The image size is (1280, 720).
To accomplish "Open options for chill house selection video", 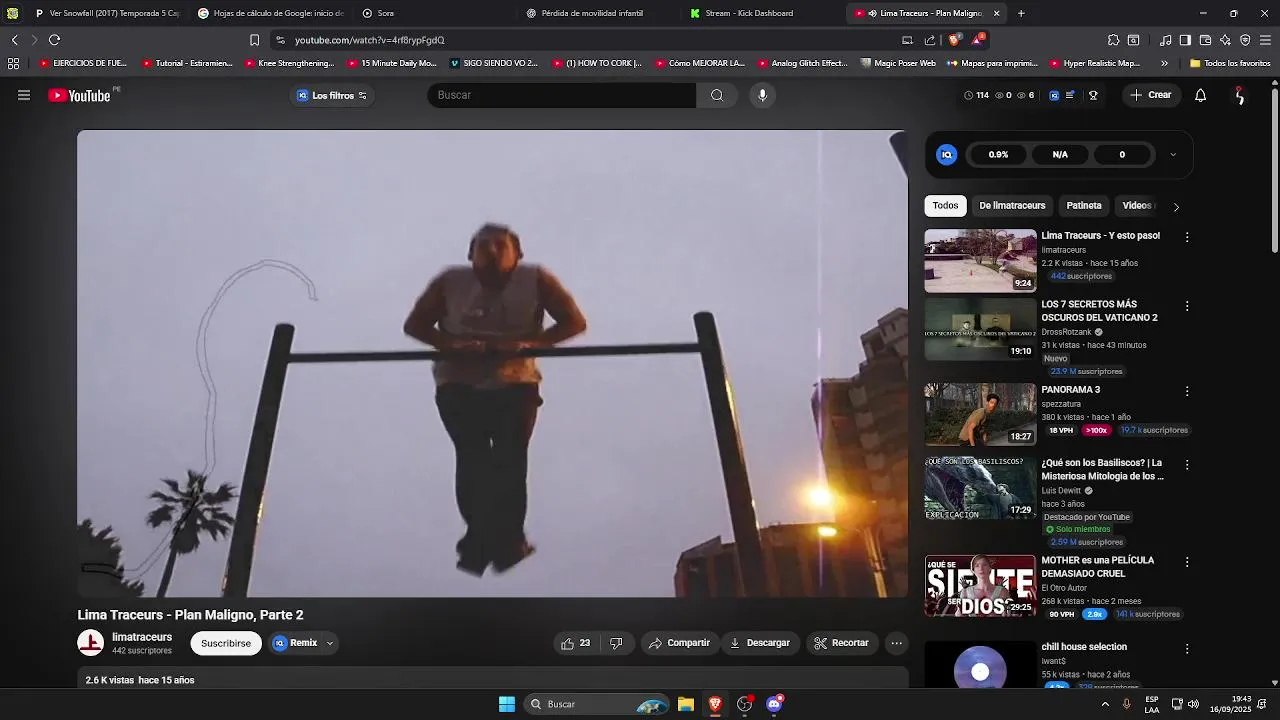I will click(1187, 649).
